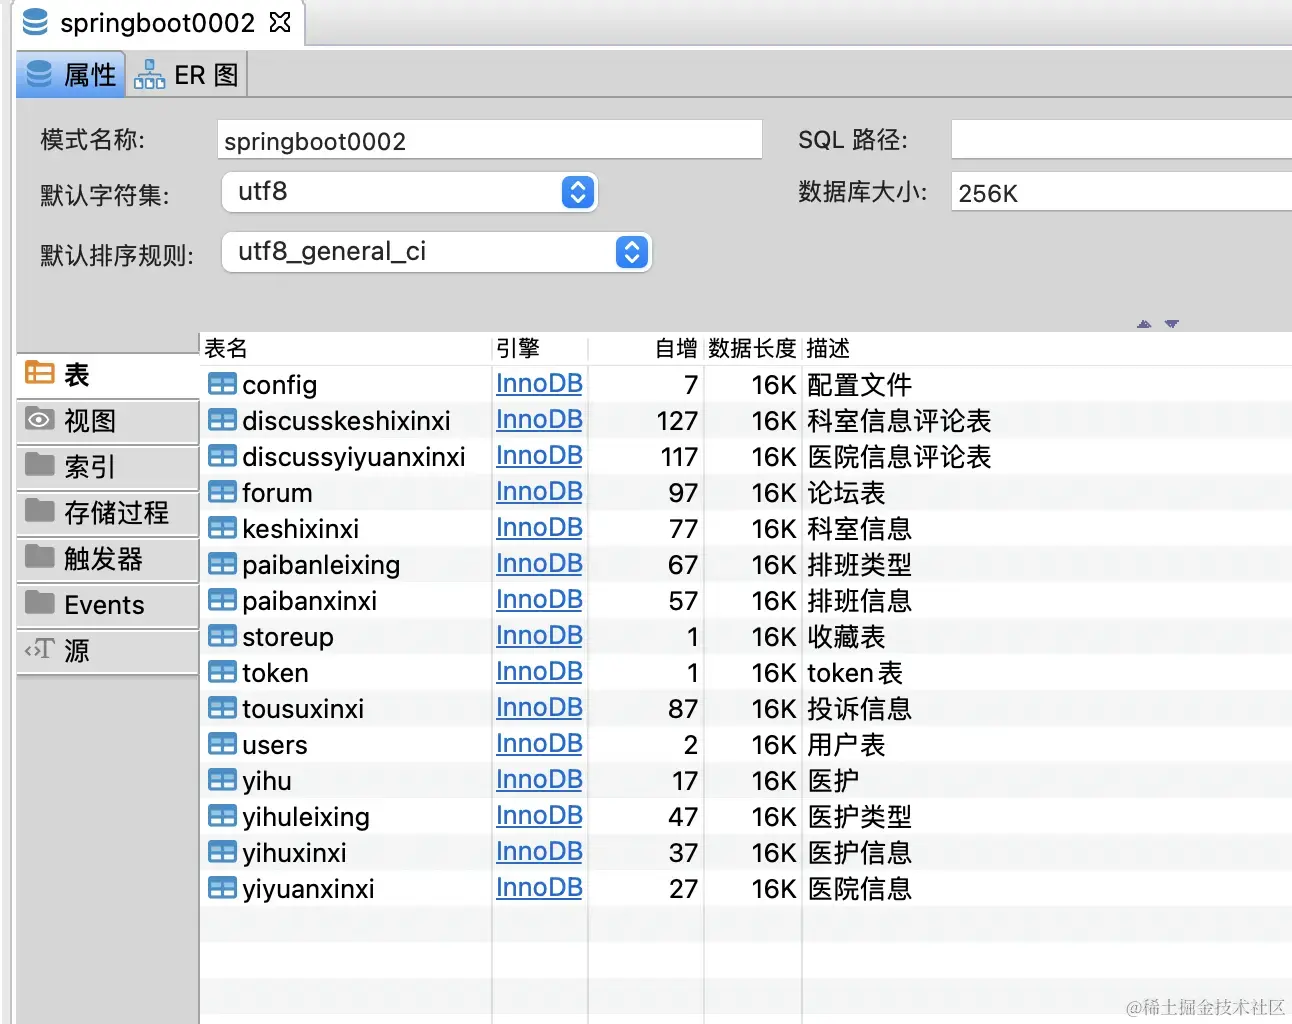Select the forum table row
This screenshot has height=1024, width=1292.
pos(277,492)
